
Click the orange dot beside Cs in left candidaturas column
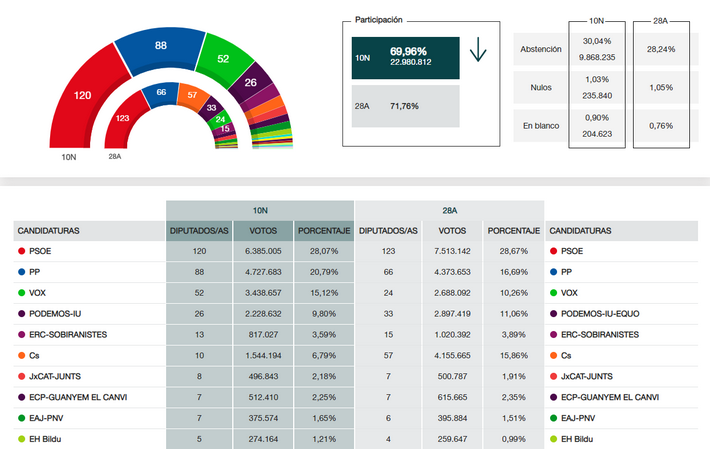coord(21,356)
